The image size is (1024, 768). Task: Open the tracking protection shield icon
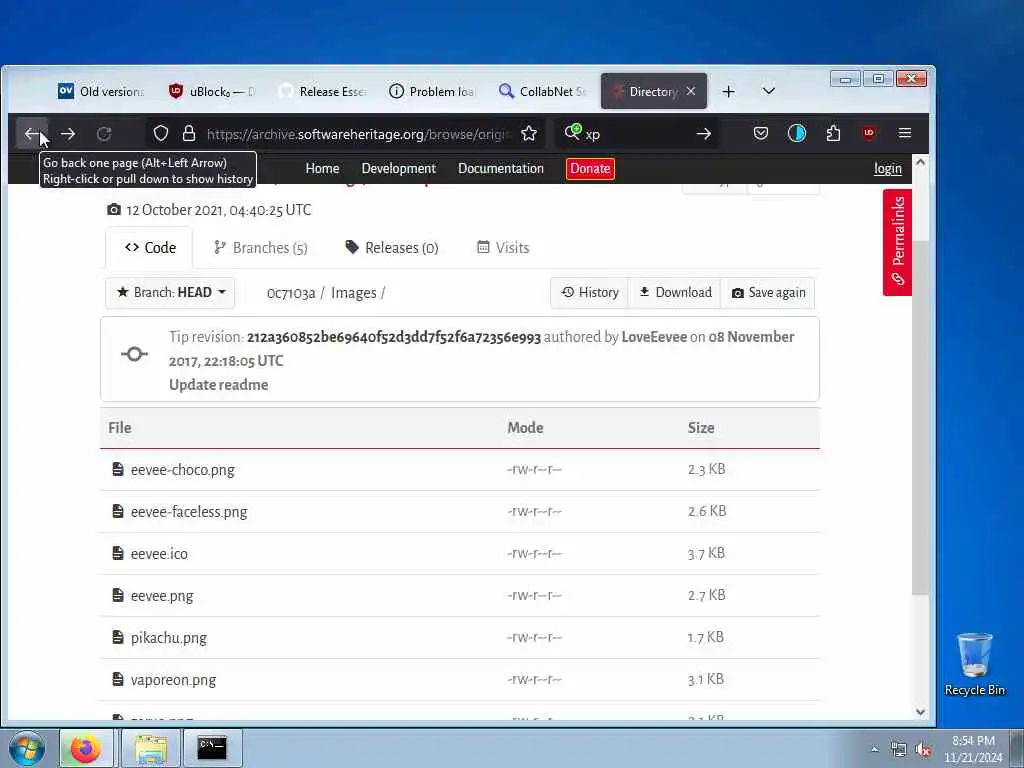click(161, 134)
